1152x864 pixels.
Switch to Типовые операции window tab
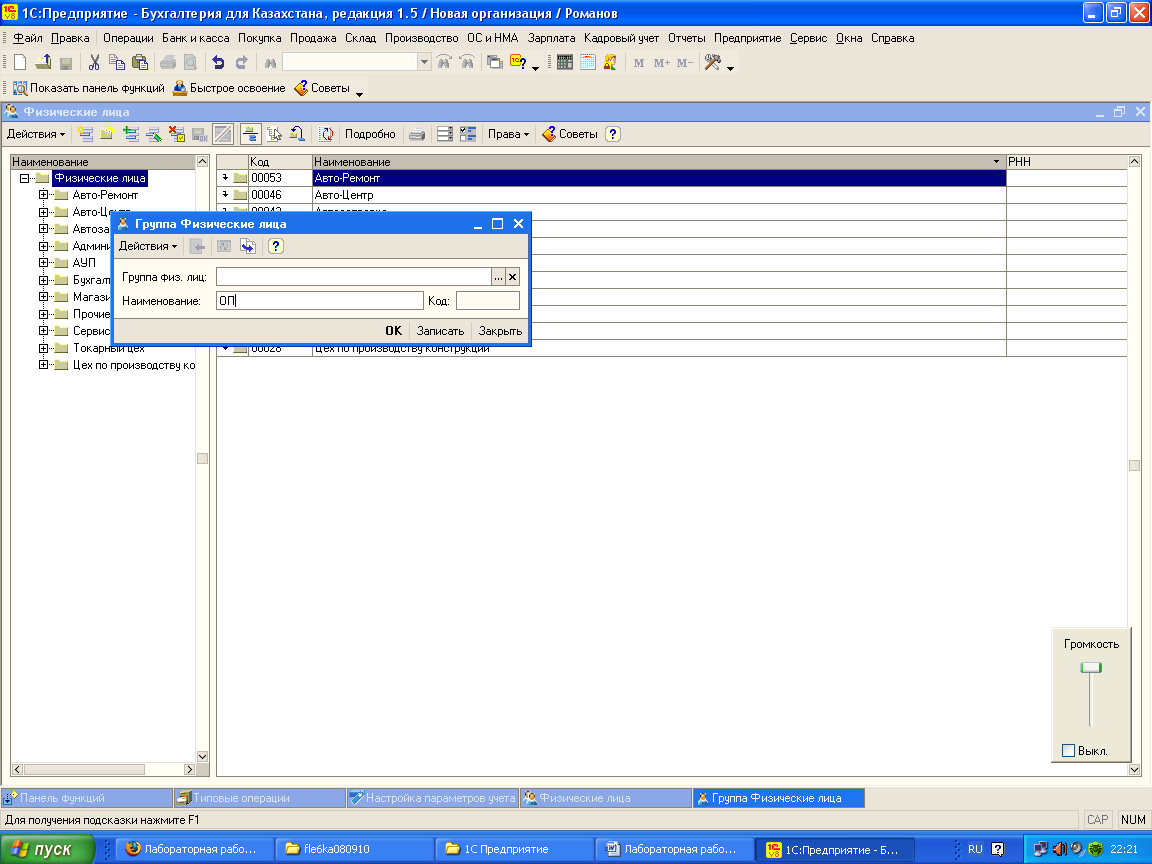259,798
